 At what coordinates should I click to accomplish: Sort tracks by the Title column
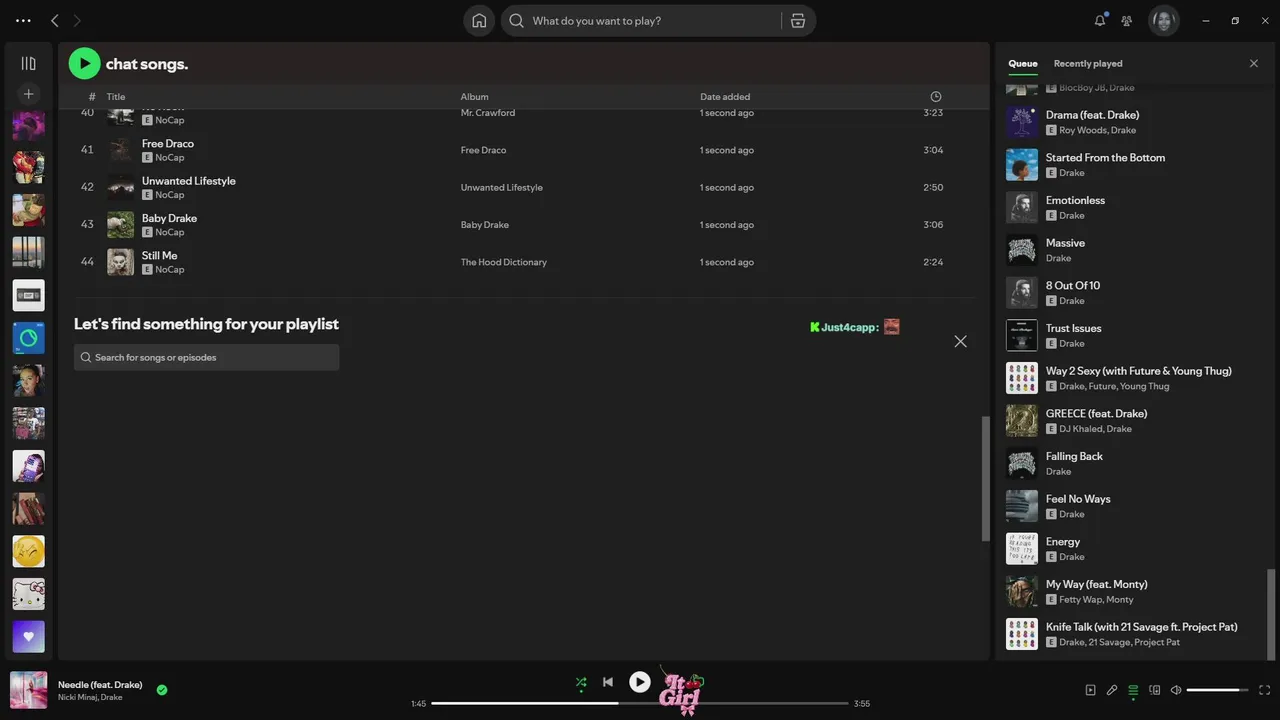coord(116,97)
